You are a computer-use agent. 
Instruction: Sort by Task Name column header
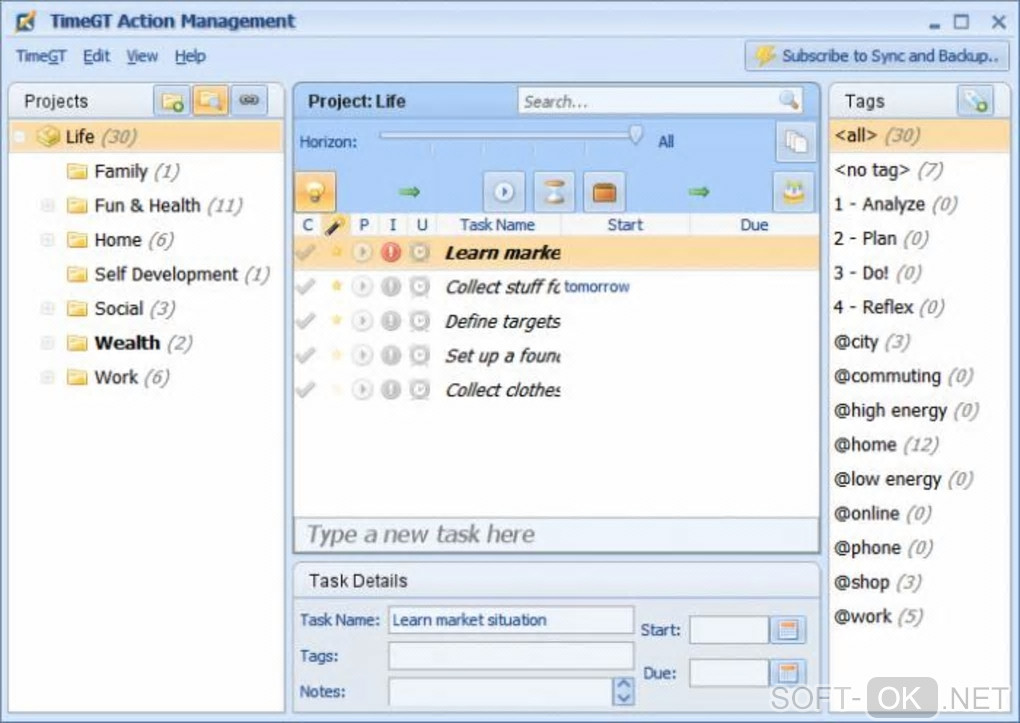[497, 225]
